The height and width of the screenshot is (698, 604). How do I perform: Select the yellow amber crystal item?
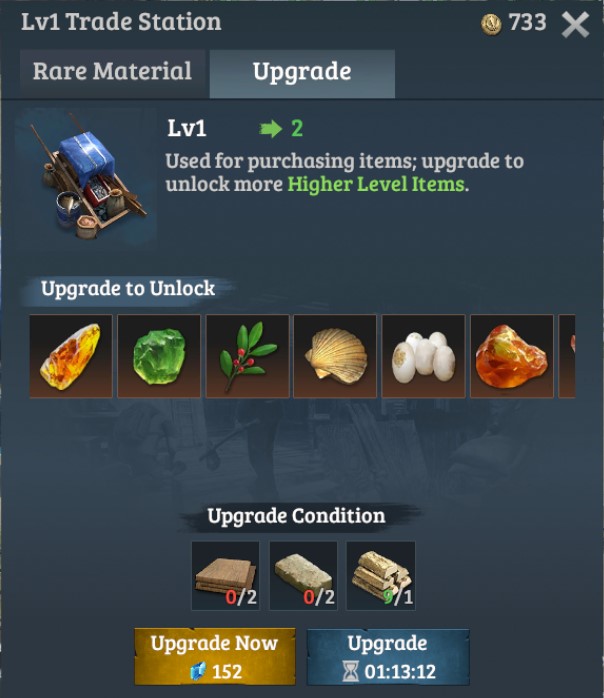pyautogui.click(x=71, y=356)
